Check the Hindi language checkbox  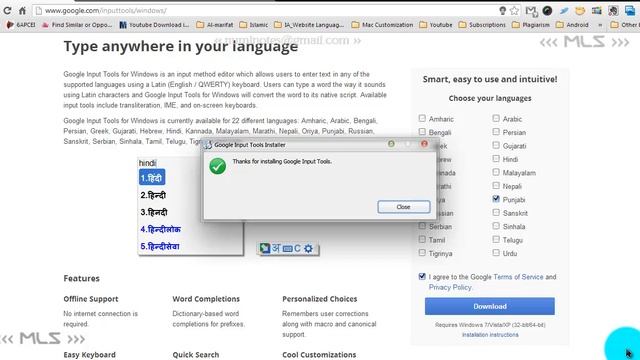point(496,159)
